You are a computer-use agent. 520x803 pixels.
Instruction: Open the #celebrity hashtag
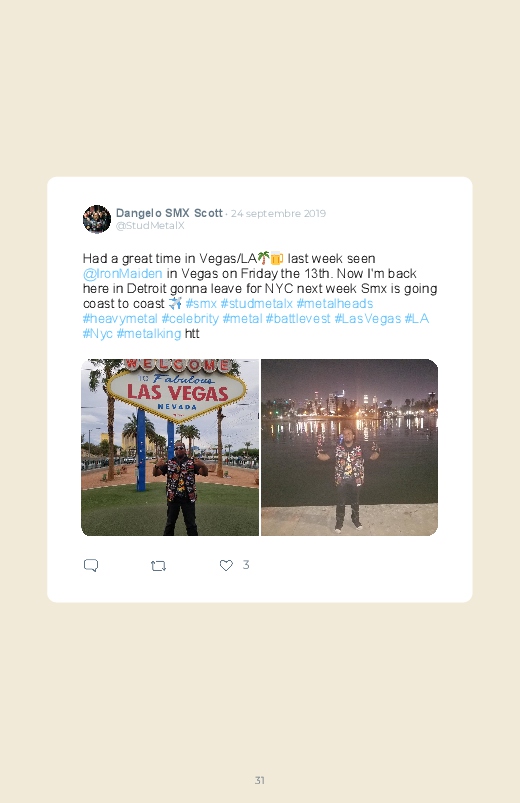pos(190,319)
